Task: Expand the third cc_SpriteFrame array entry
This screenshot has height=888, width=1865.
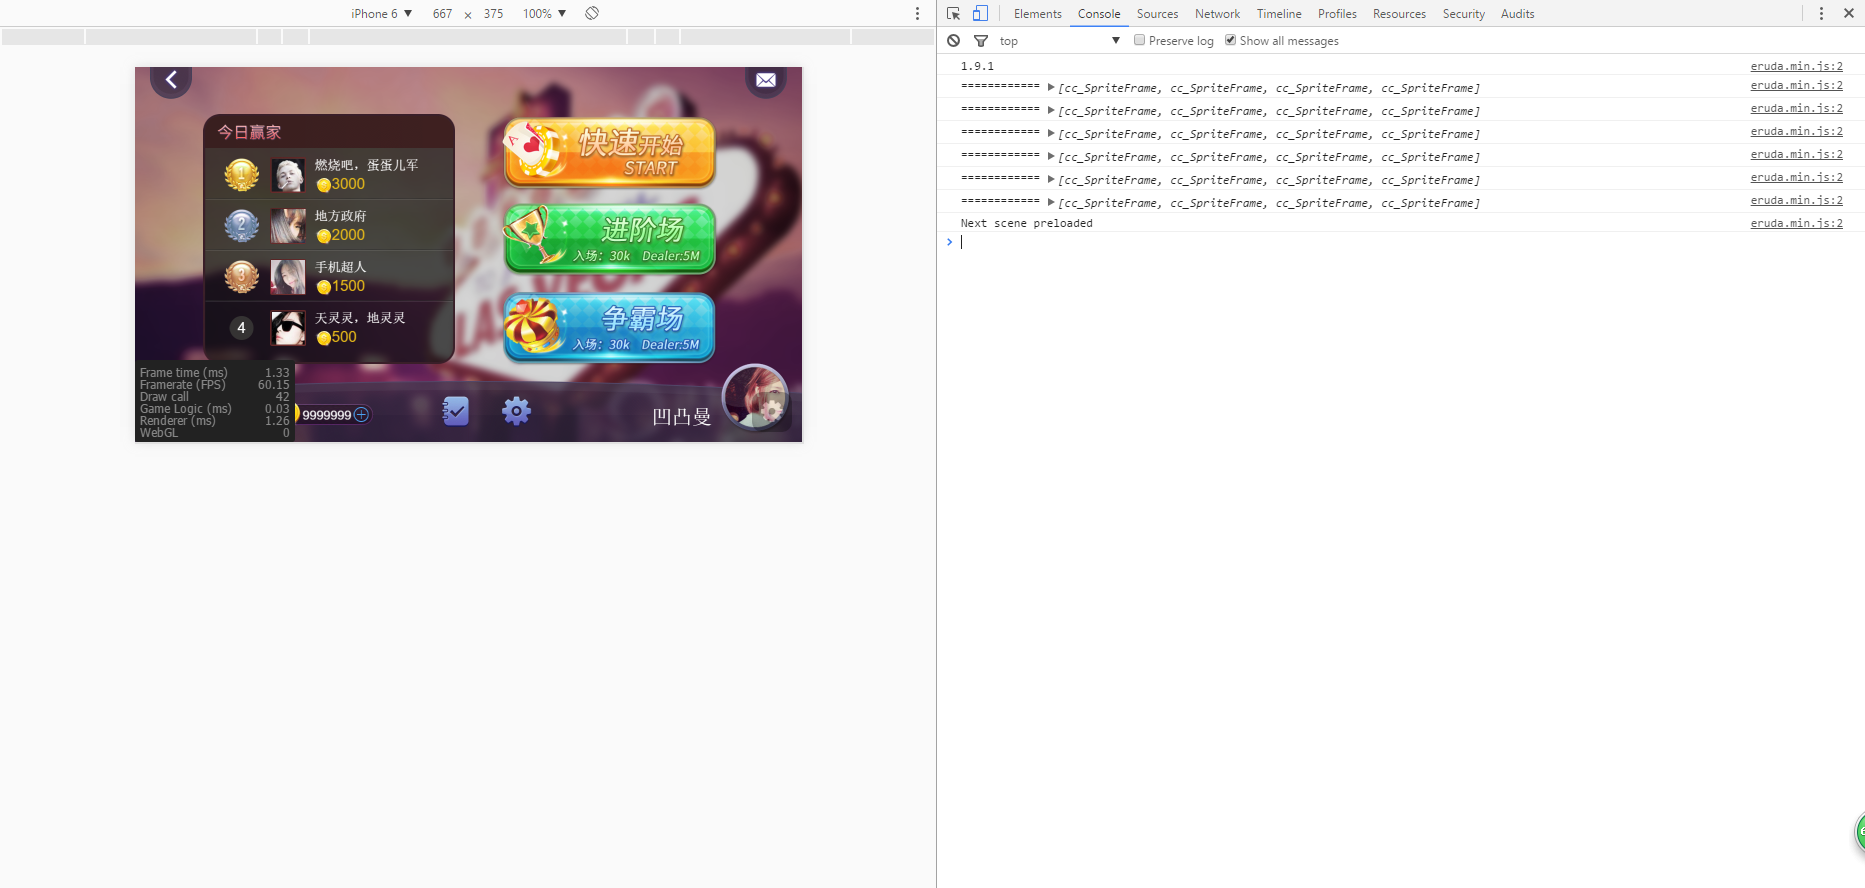Action: tap(1051, 134)
